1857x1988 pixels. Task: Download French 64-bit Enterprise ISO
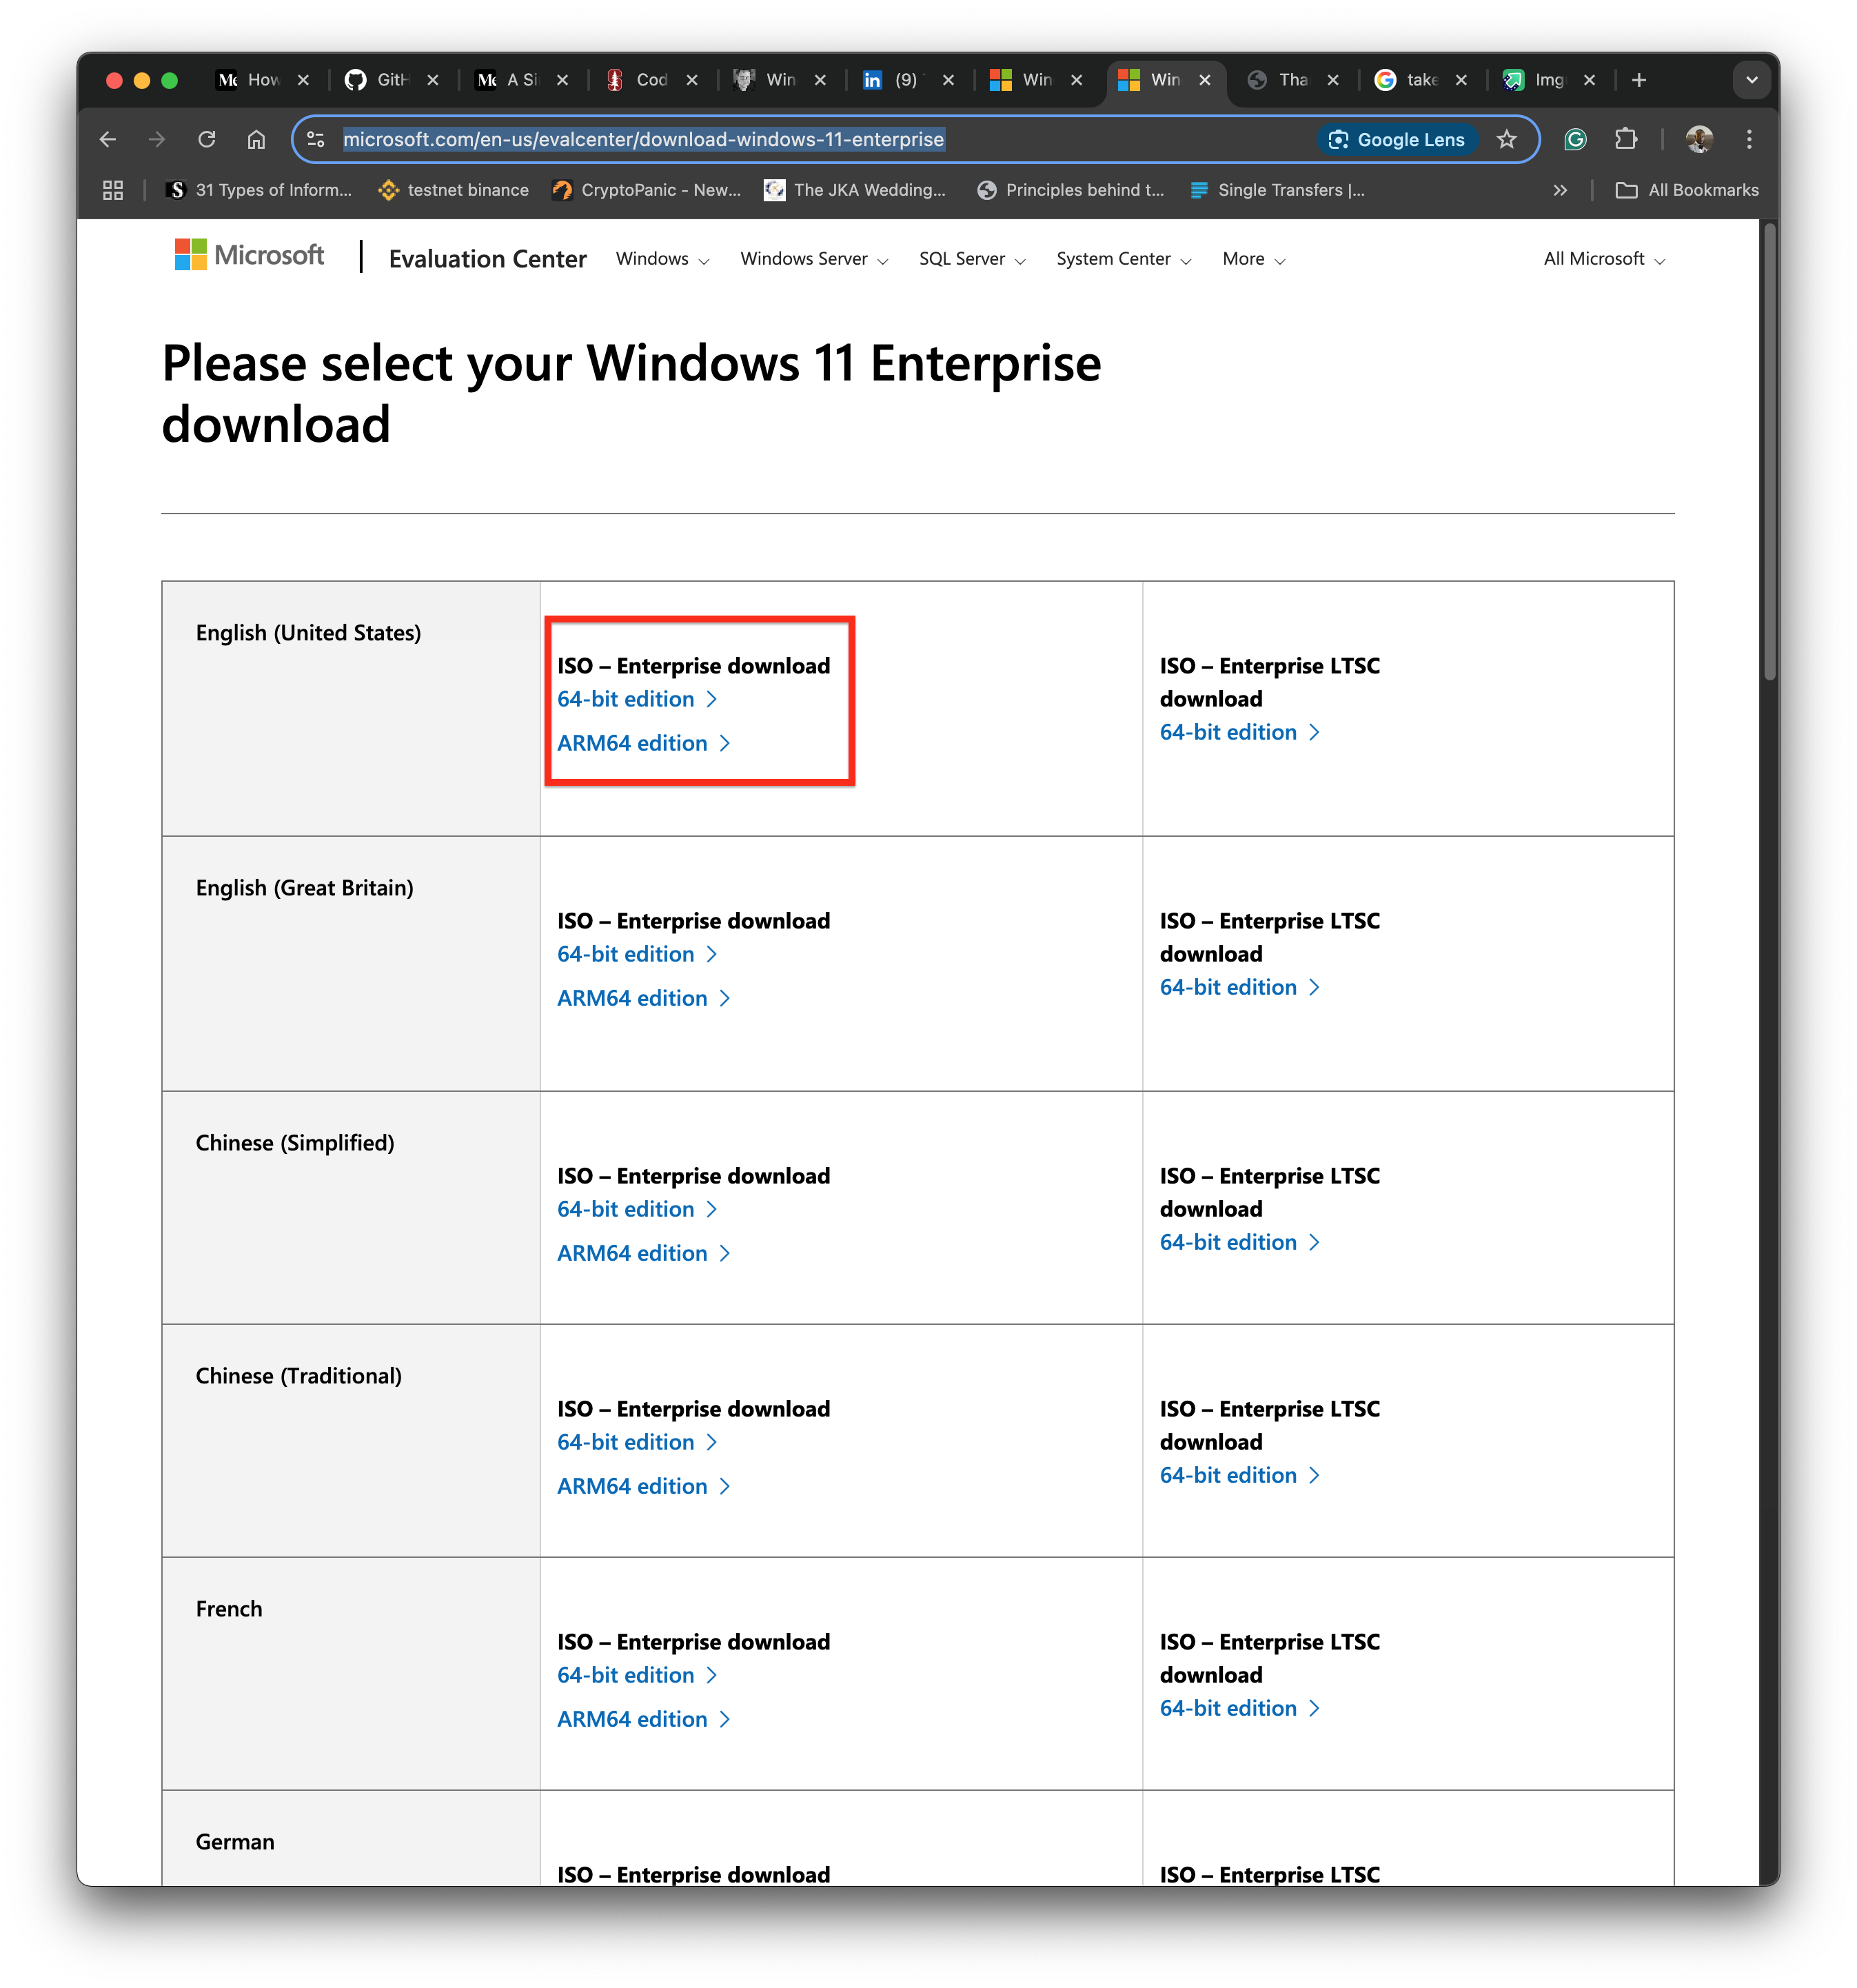637,1675
